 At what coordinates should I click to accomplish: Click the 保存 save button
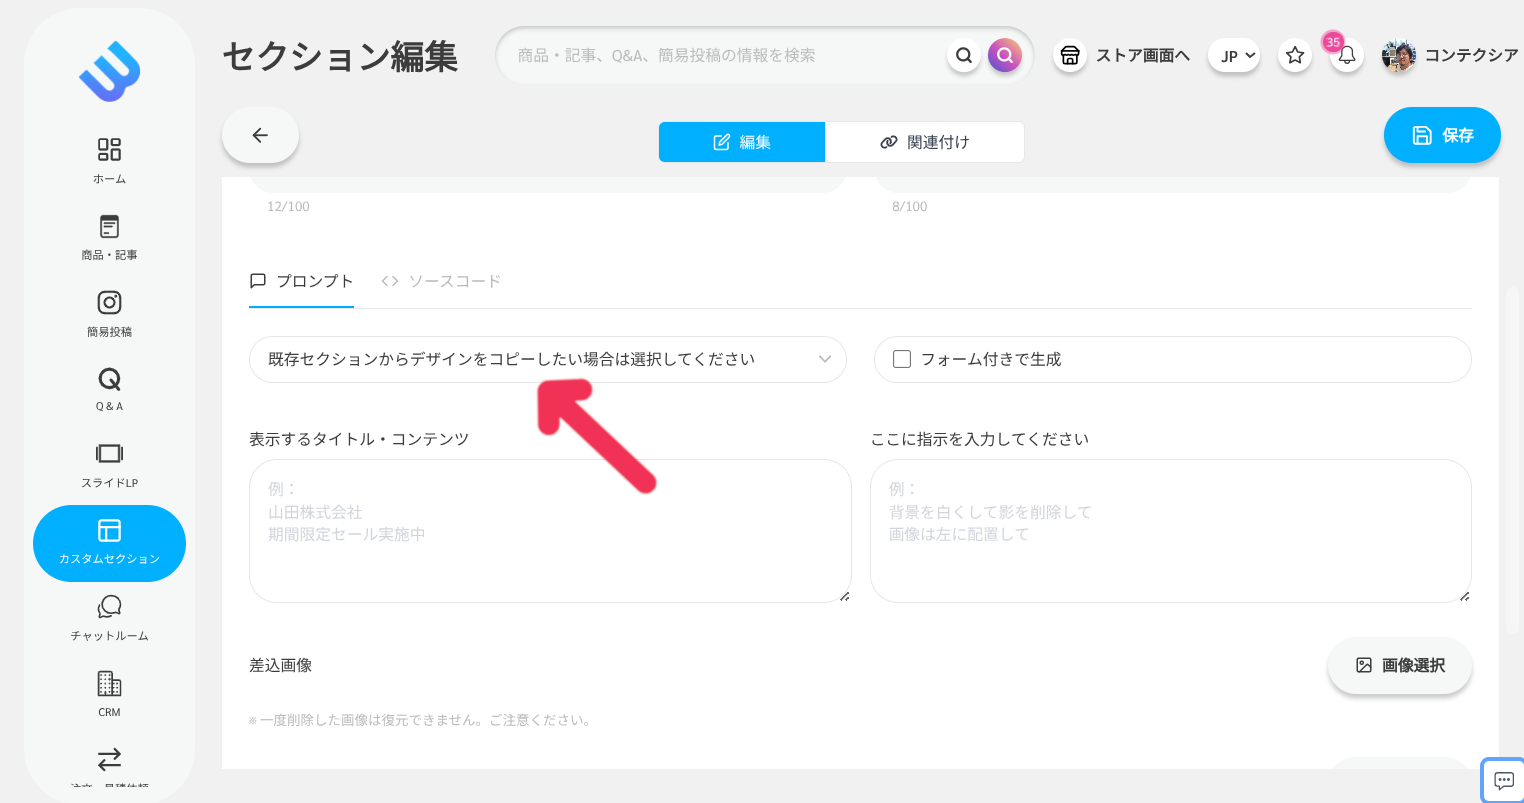(1442, 135)
